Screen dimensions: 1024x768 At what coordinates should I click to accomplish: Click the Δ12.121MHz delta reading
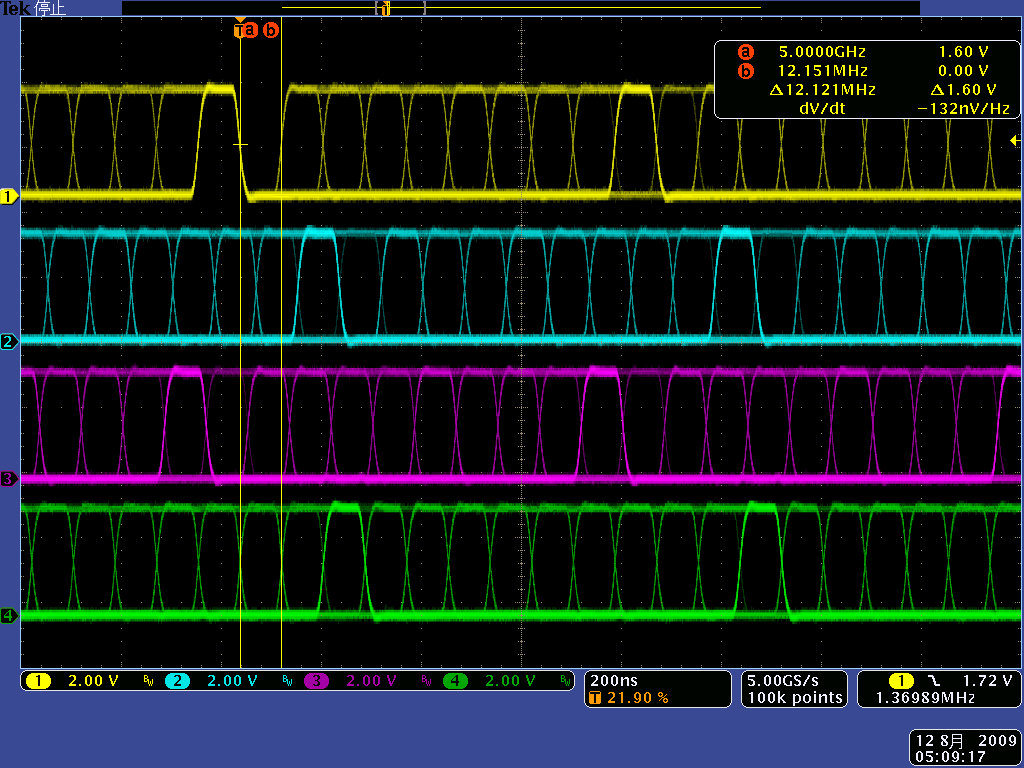click(x=823, y=89)
